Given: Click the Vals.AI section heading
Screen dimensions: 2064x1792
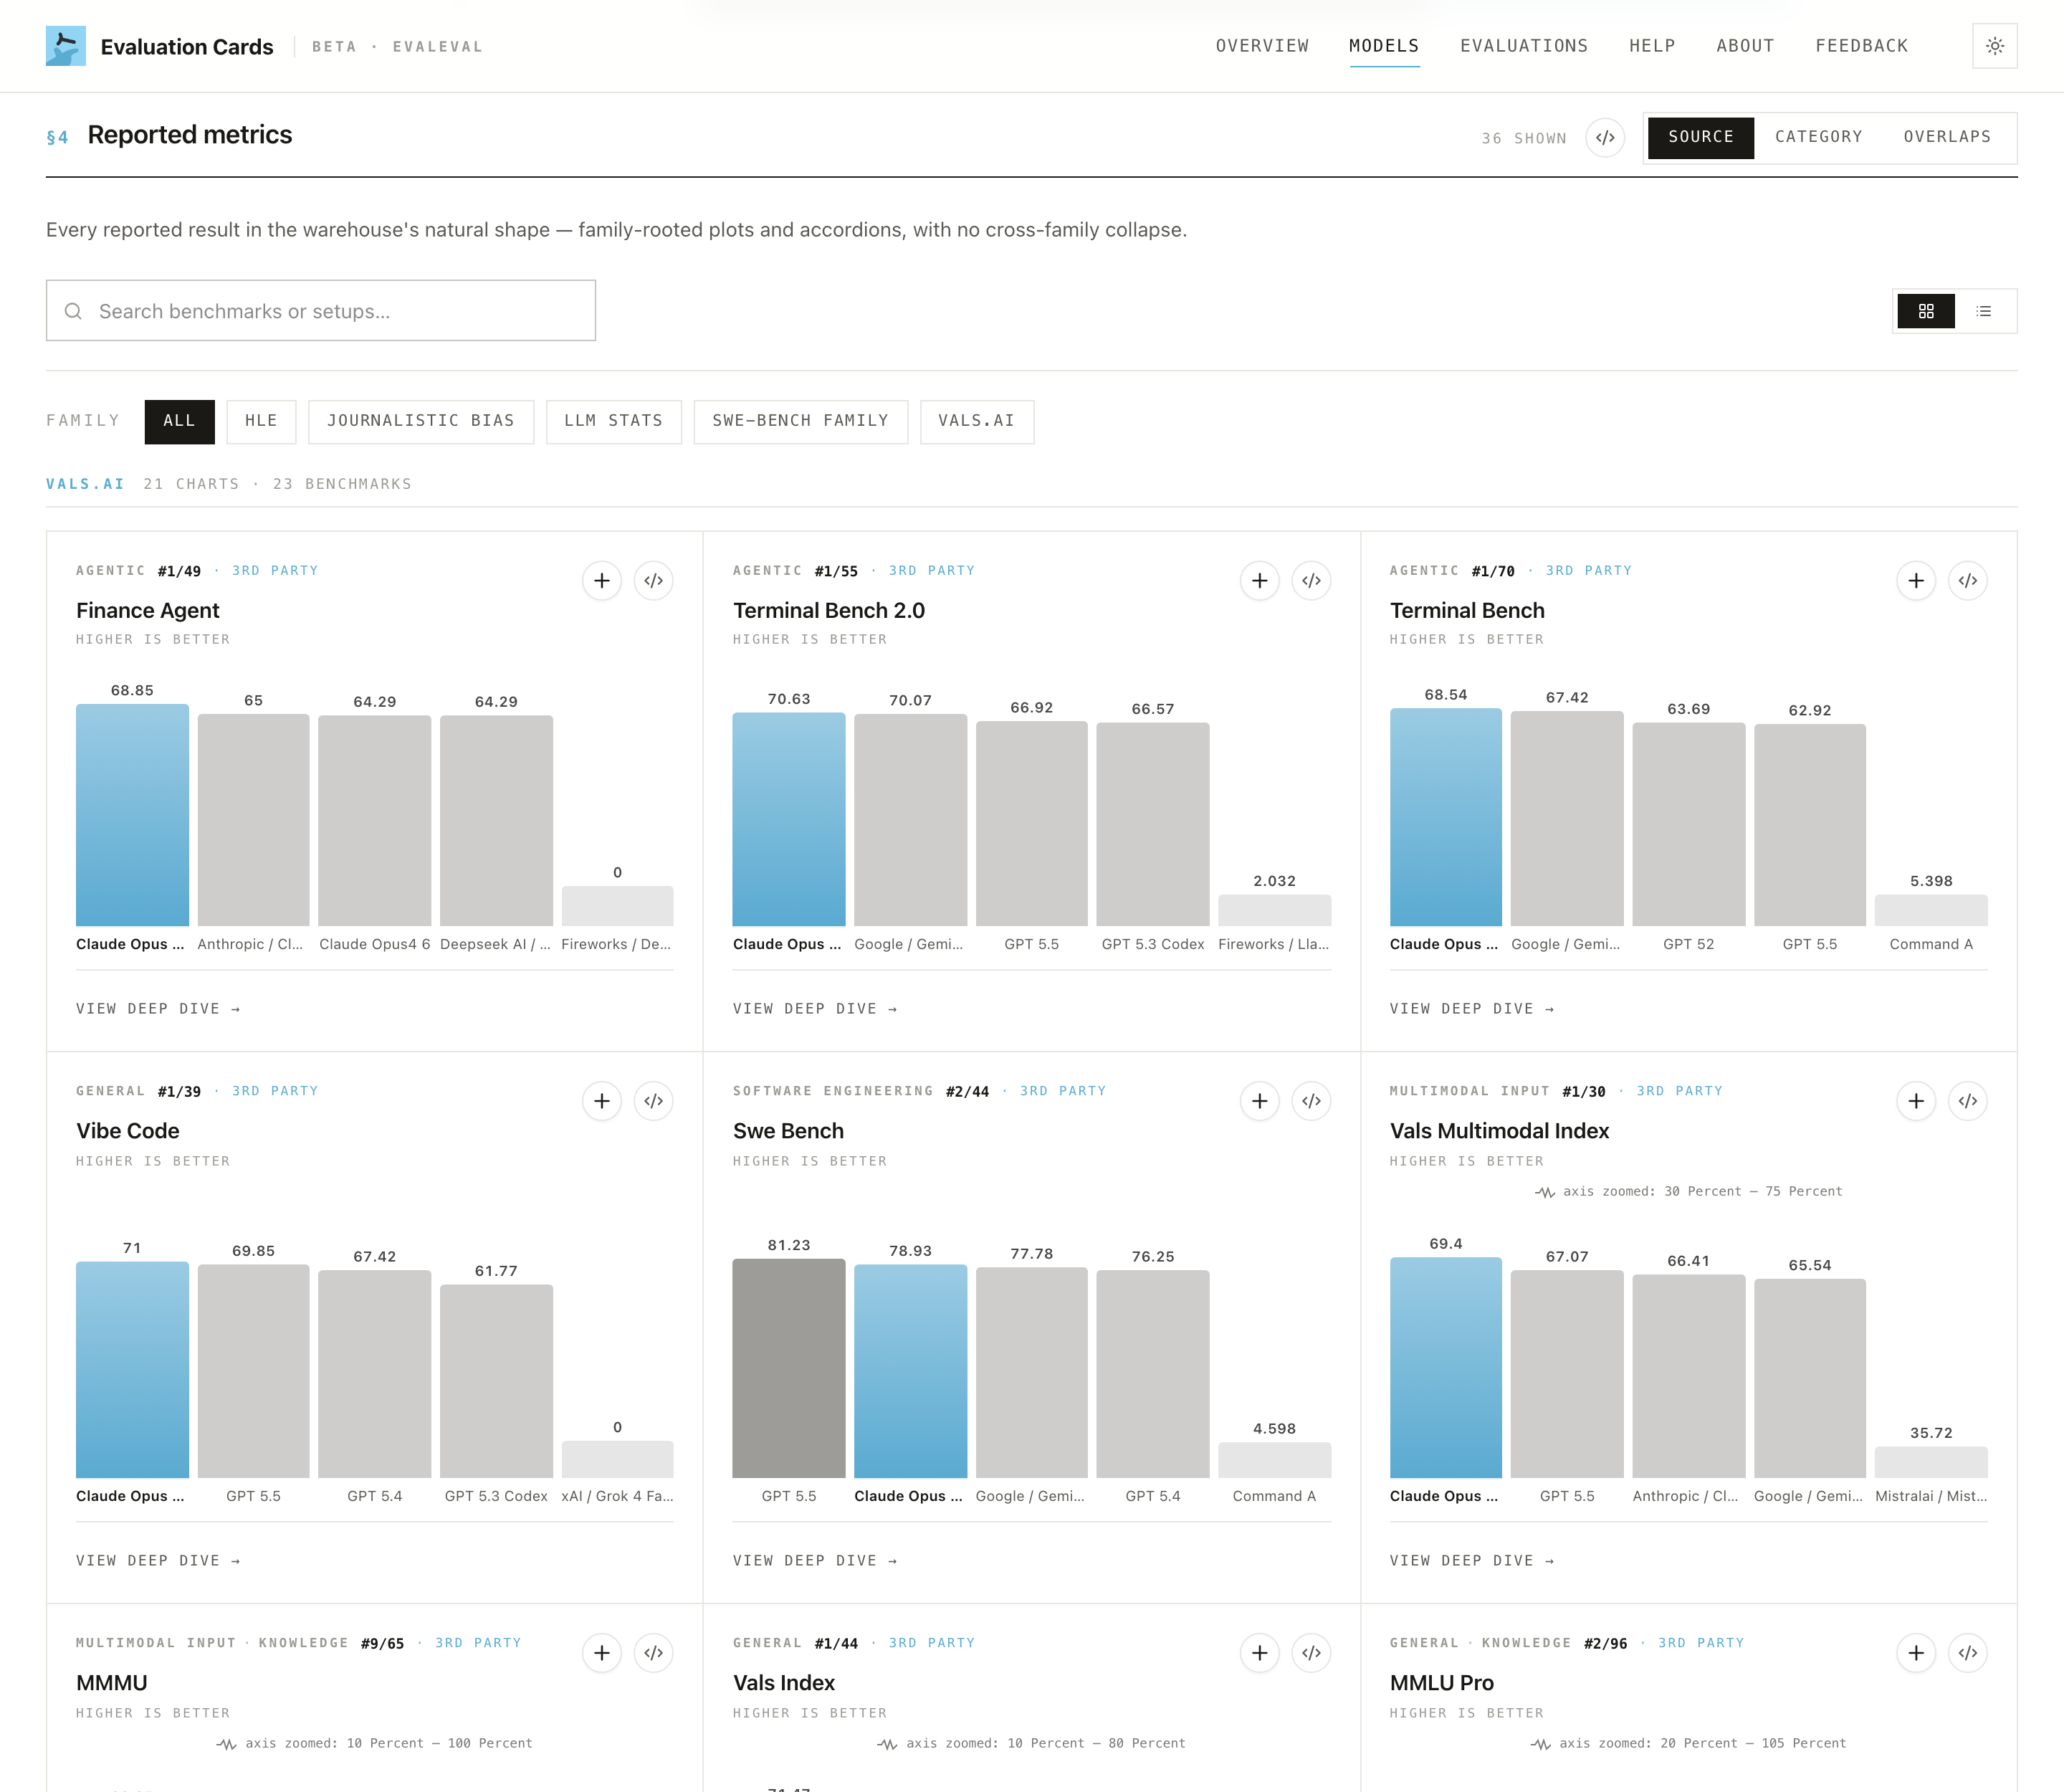Looking at the screenshot, I should (x=85, y=484).
